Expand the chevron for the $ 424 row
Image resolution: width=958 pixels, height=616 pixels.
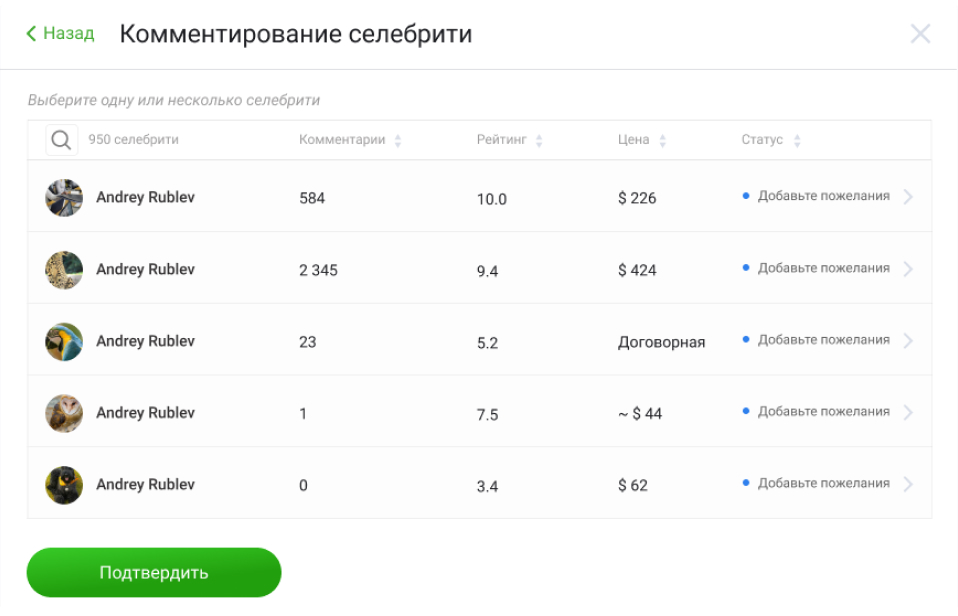coord(908,269)
